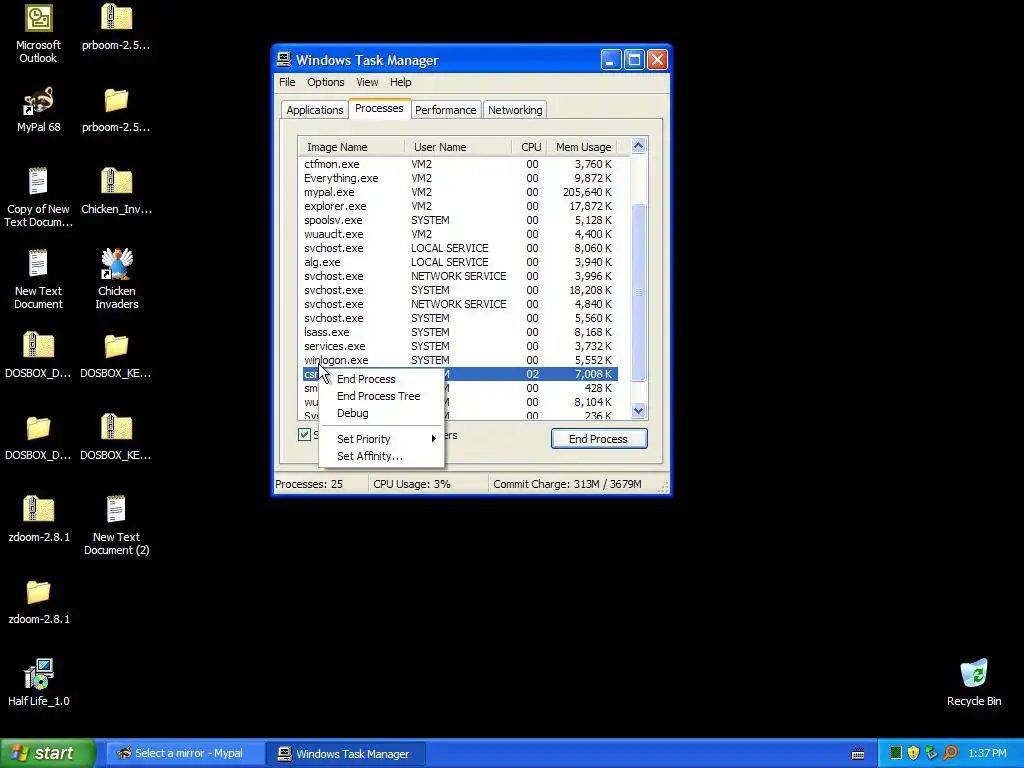1024x768 pixels.
Task: Open the File menu
Action: pyautogui.click(x=287, y=82)
